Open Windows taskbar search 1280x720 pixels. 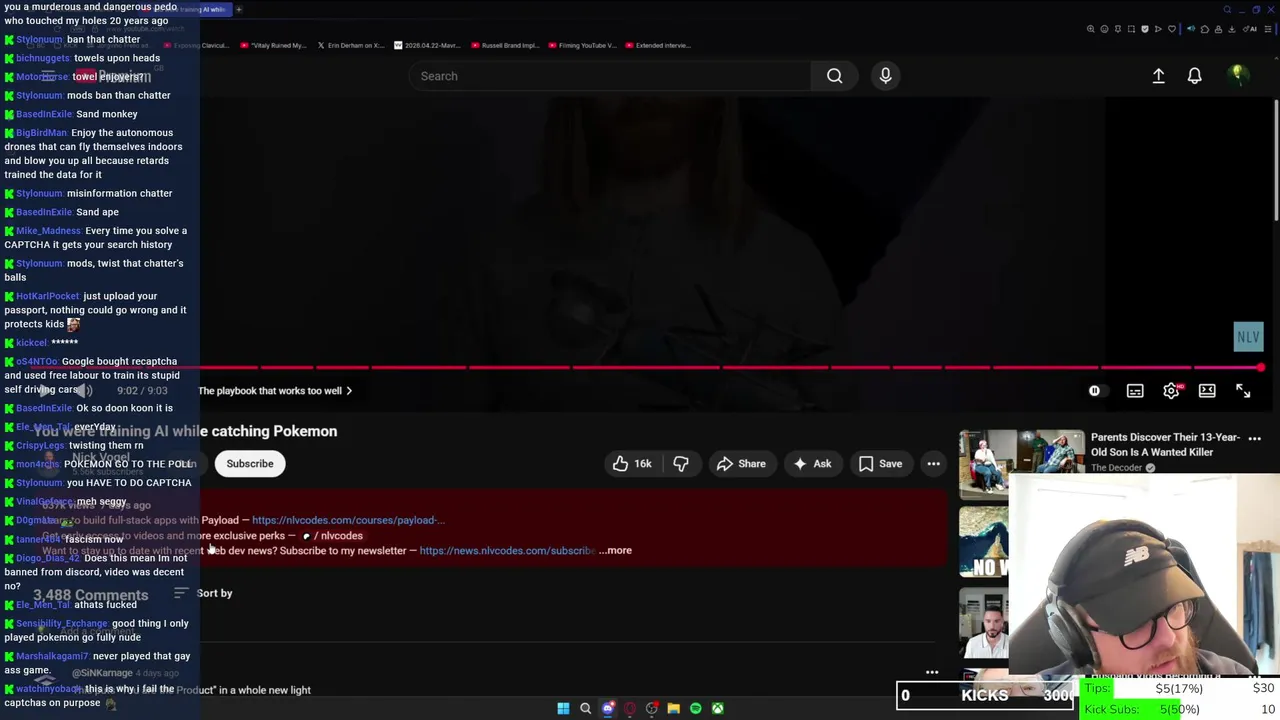(585, 708)
